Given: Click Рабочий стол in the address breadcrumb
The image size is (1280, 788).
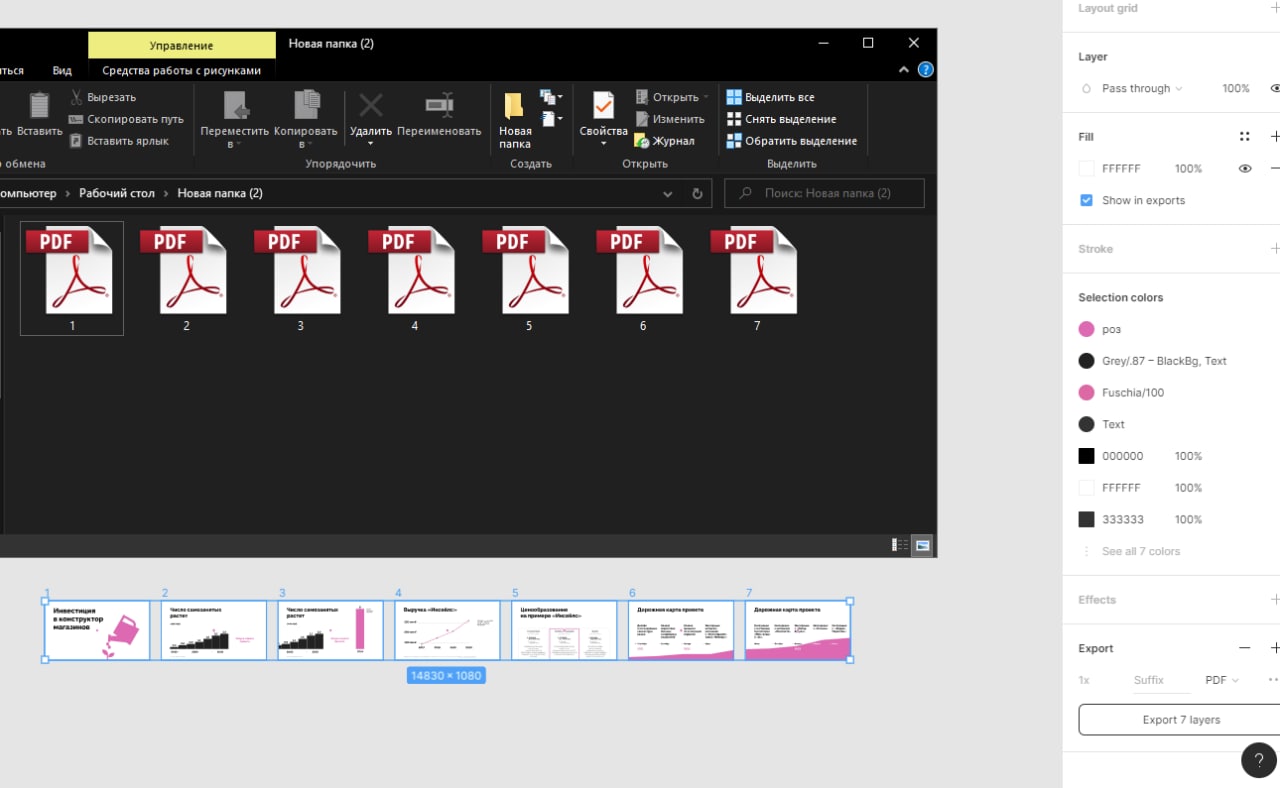Looking at the screenshot, I should coord(117,193).
